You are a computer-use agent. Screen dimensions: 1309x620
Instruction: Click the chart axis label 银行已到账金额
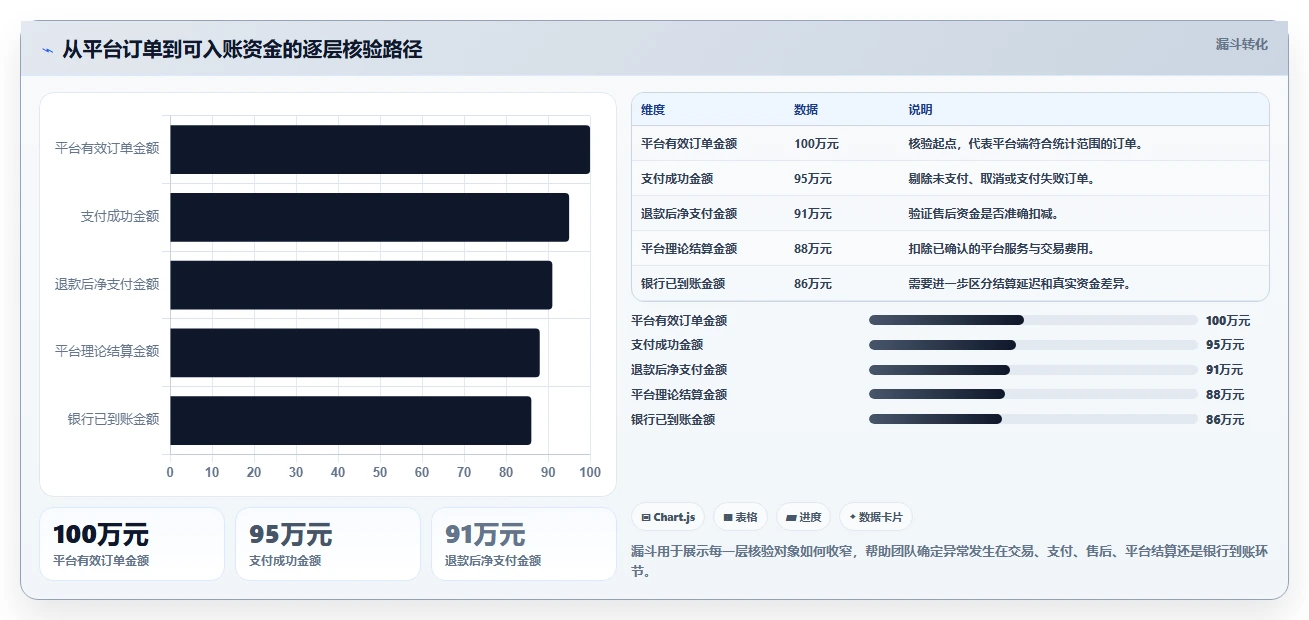[x=113, y=419]
